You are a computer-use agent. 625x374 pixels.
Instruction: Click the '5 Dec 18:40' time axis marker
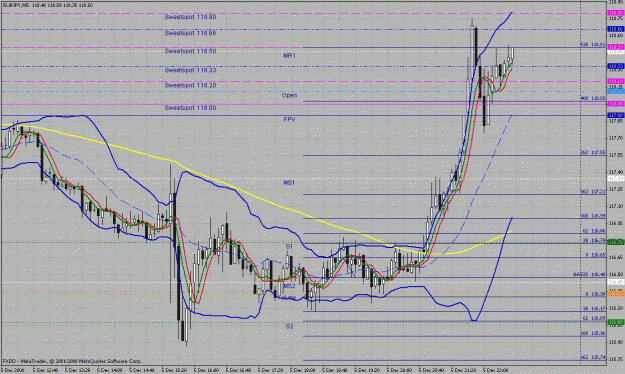click(x=336, y=370)
